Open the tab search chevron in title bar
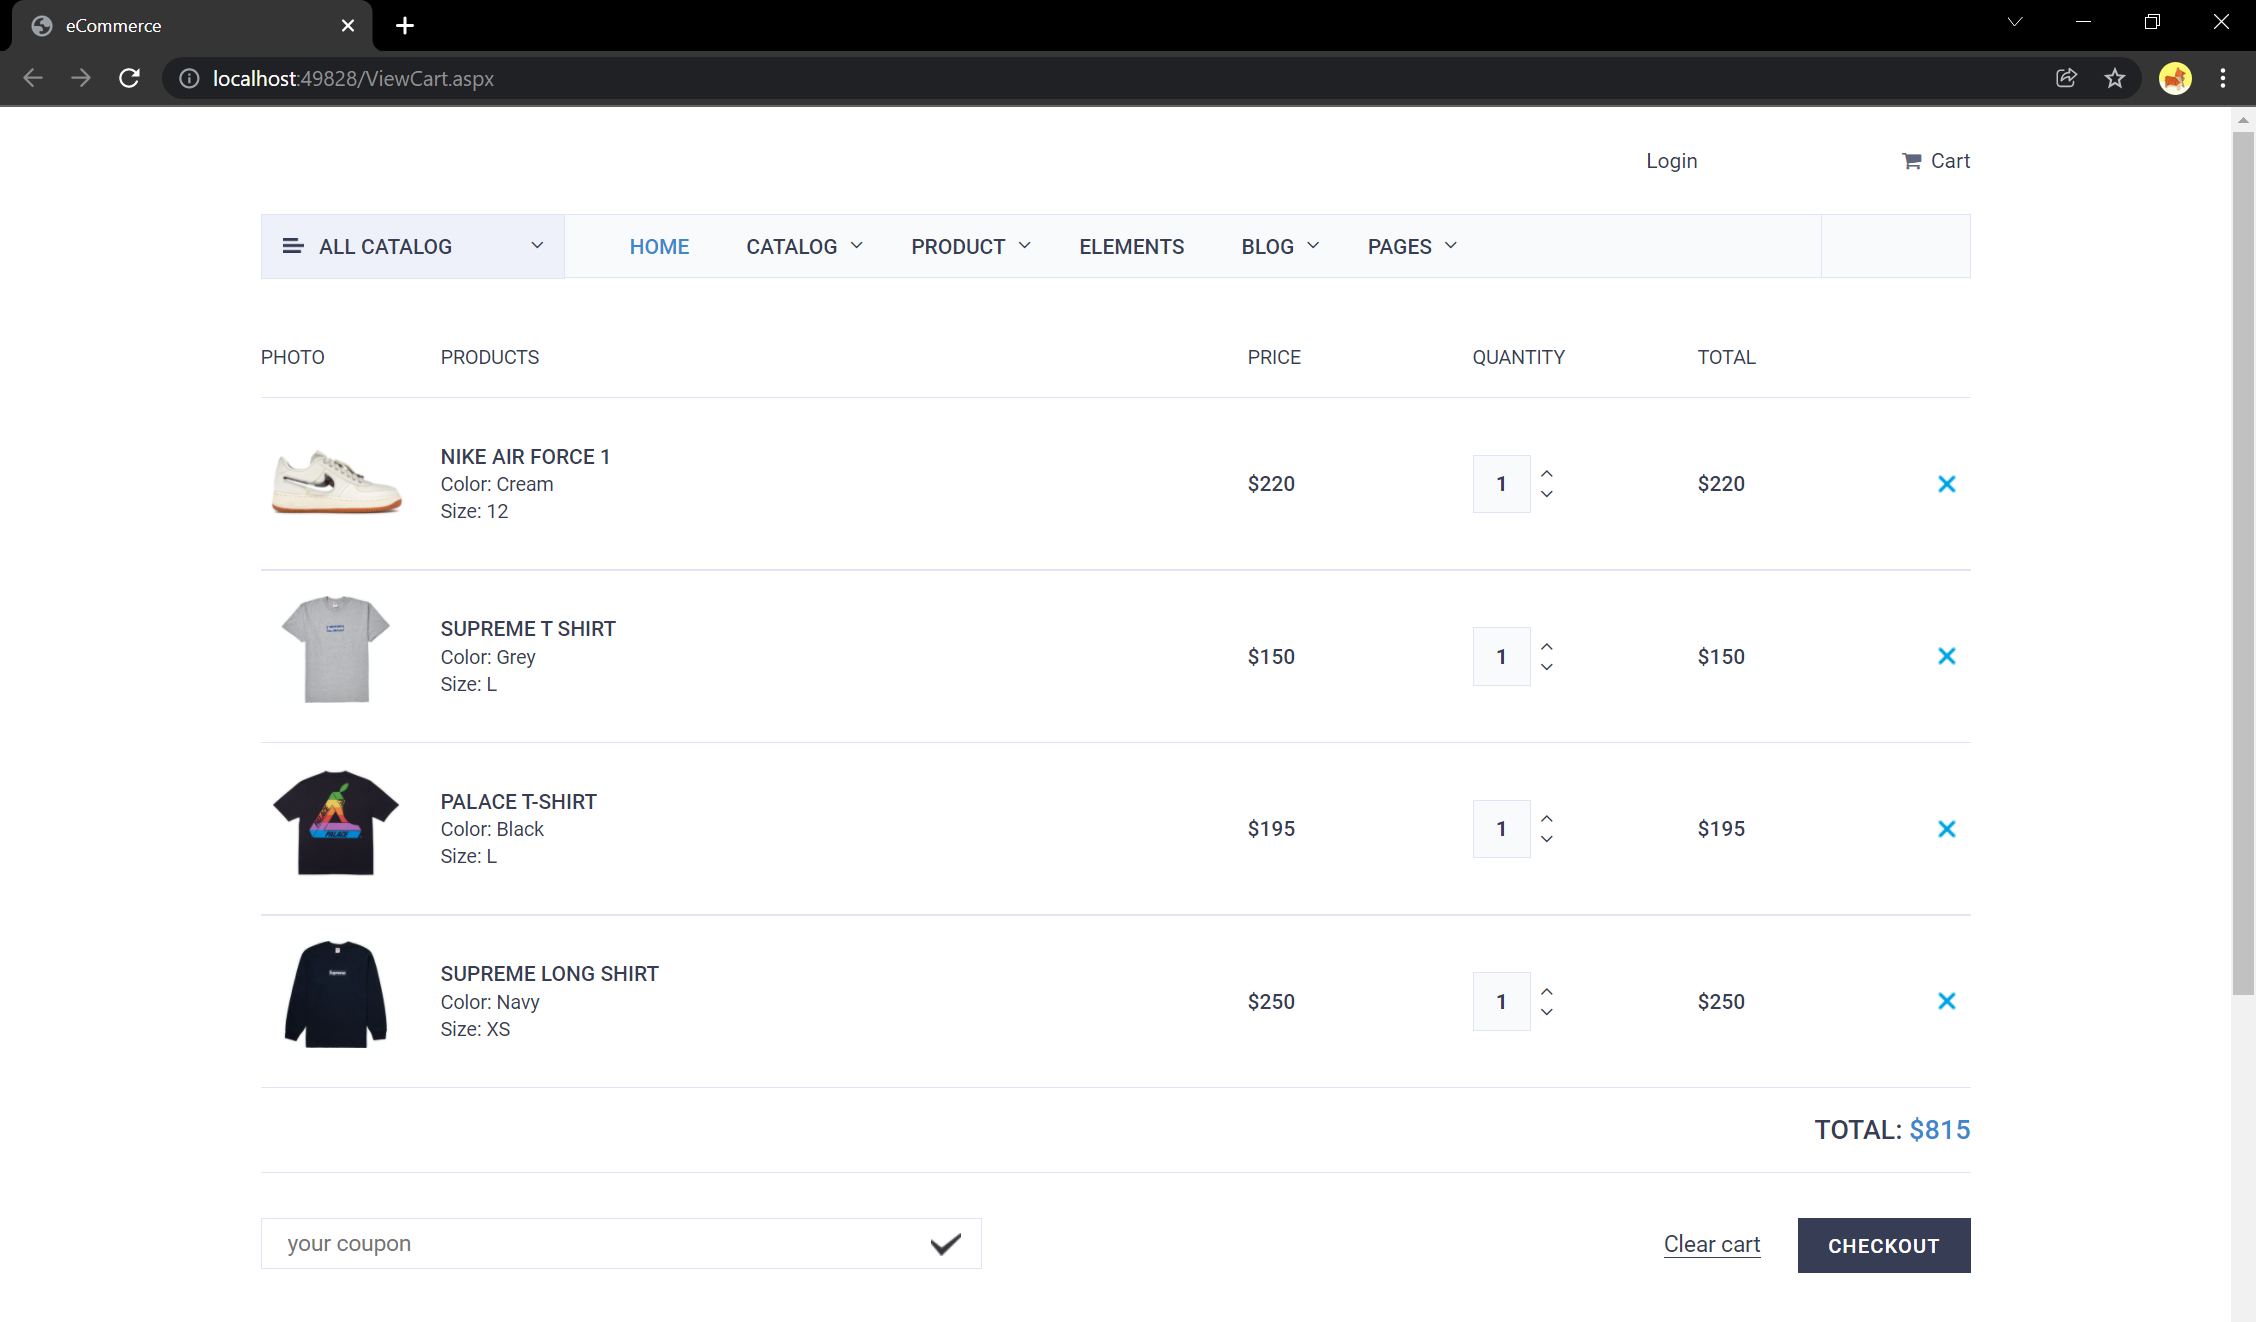The height and width of the screenshot is (1322, 2256). tap(2015, 22)
